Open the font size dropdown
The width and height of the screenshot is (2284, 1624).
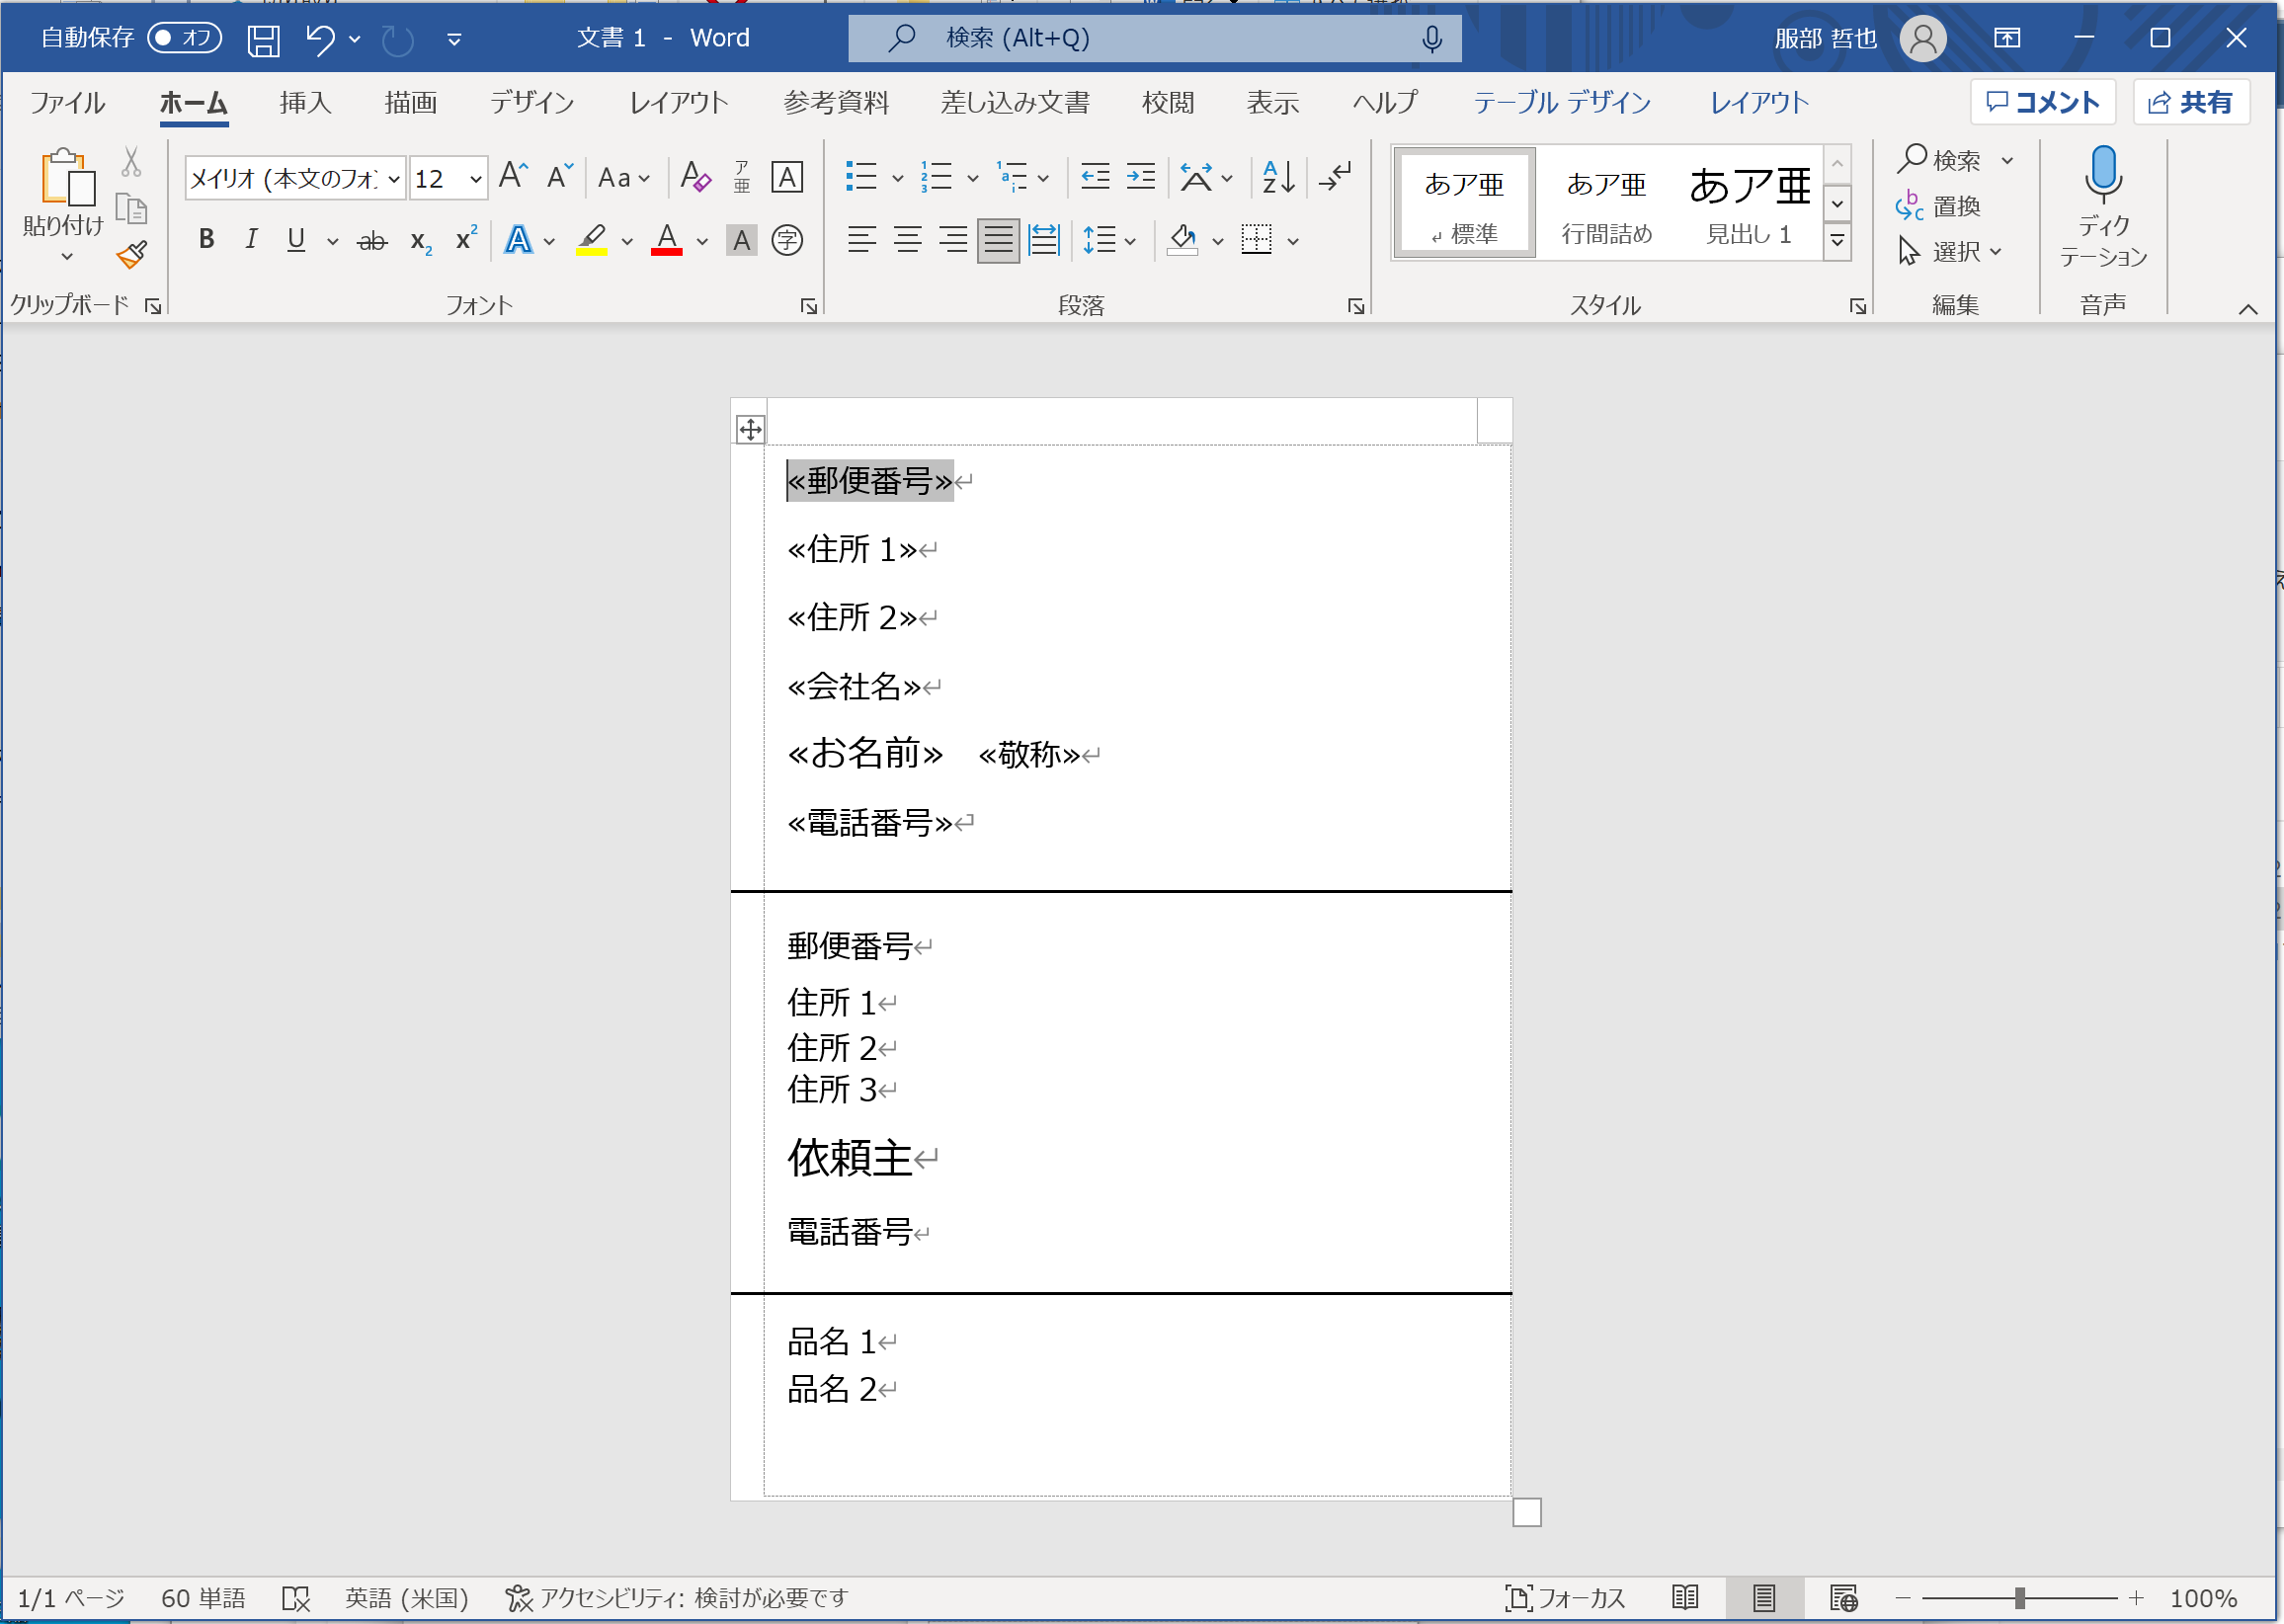(x=476, y=179)
